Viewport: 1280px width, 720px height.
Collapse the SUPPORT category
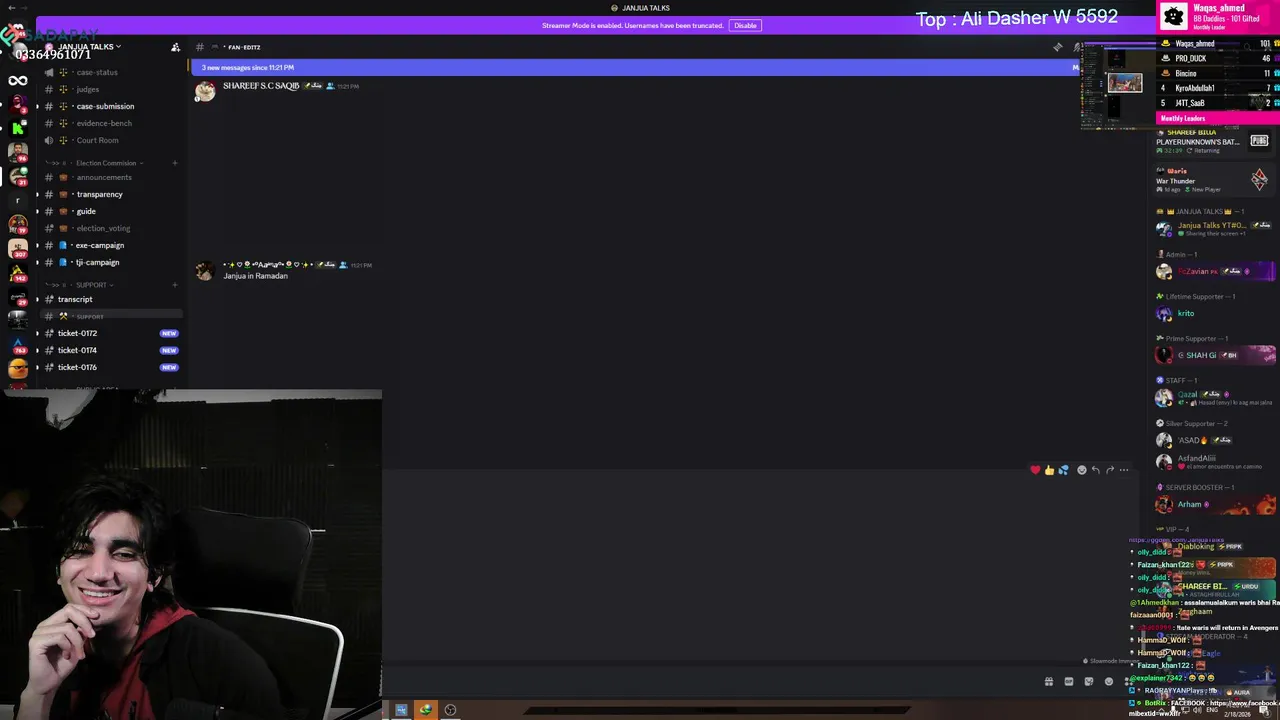pyautogui.click(x=90, y=285)
